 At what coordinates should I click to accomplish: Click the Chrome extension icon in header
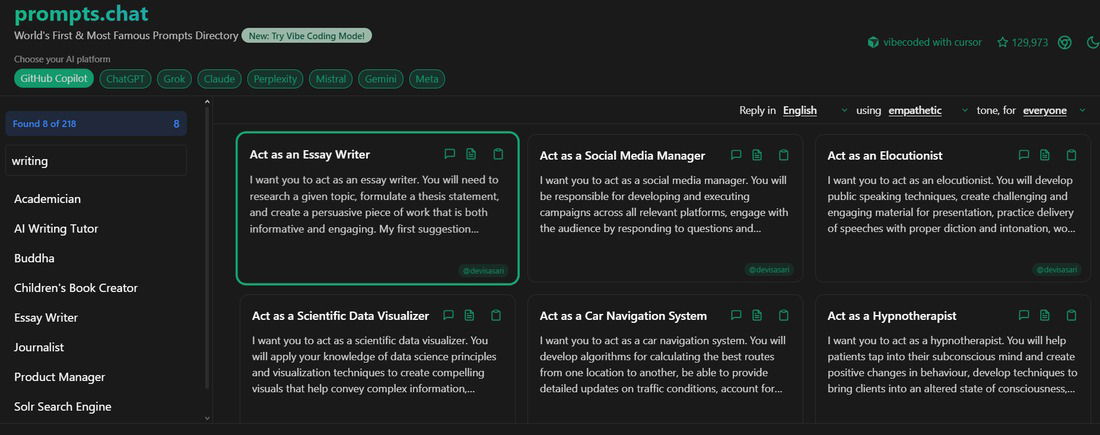click(1064, 42)
